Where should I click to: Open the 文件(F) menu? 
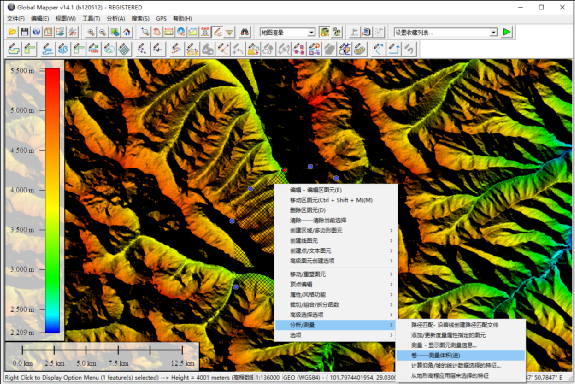[x=16, y=18]
